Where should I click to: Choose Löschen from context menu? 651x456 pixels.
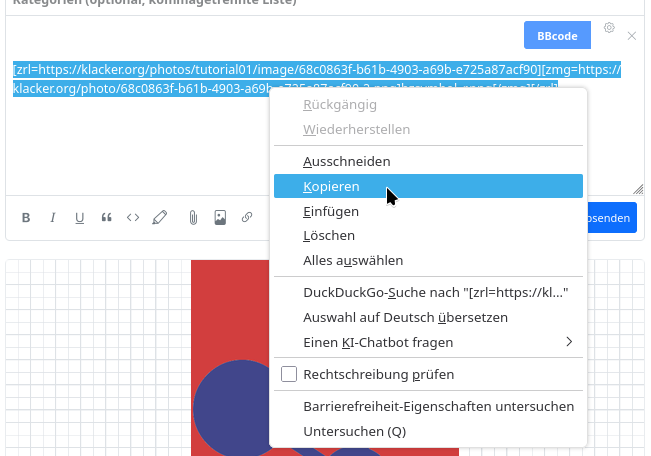pyautogui.click(x=428, y=235)
